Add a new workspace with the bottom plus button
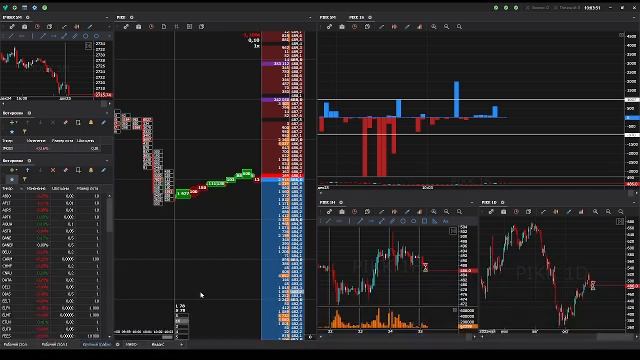Image resolution: width=640 pixels, height=360 pixels. click(182, 344)
